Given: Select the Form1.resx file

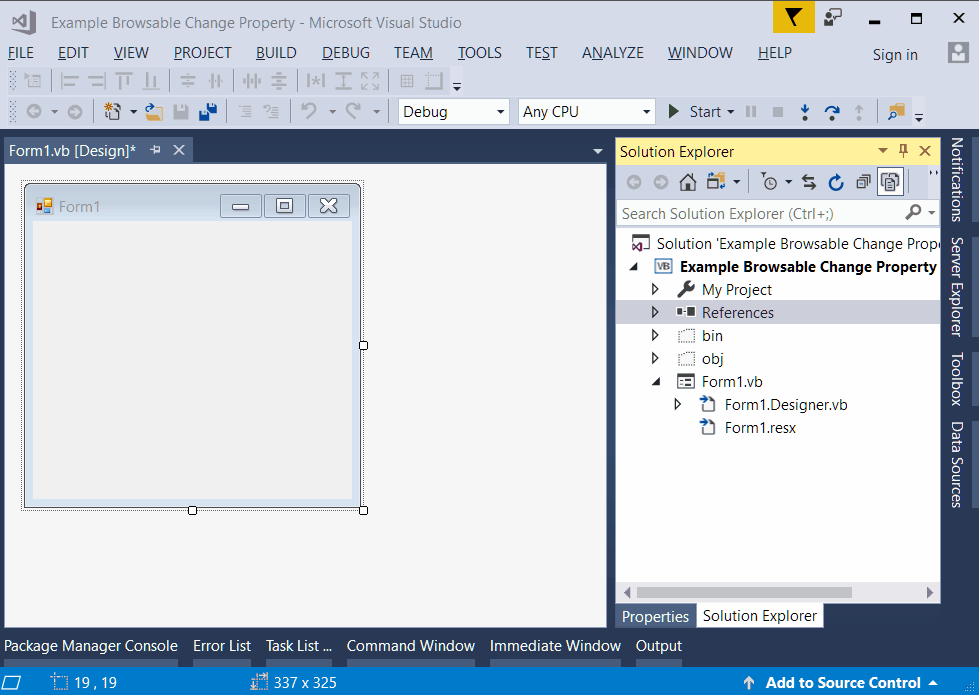Looking at the screenshot, I should [x=760, y=428].
